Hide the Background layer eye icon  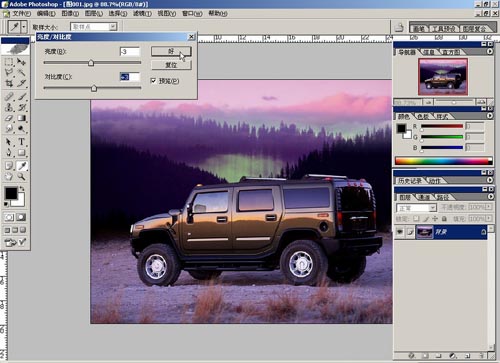[x=400, y=232]
